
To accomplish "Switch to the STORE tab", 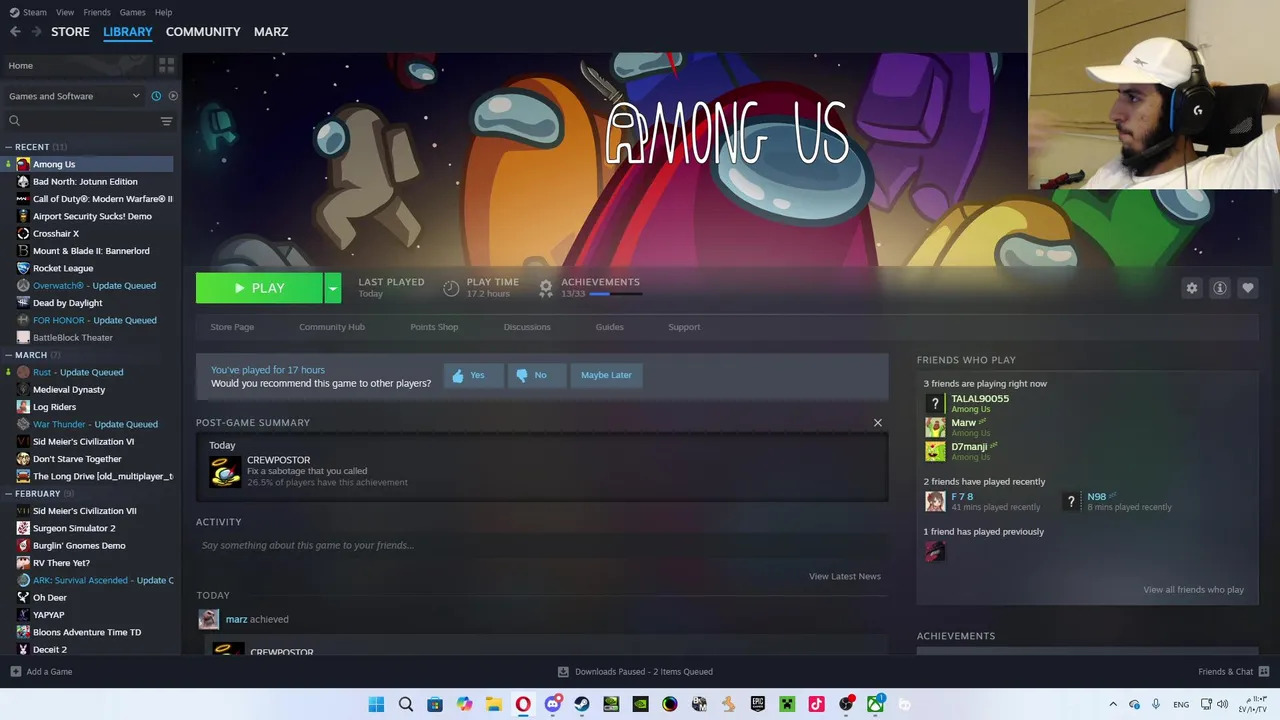I will (x=70, y=32).
